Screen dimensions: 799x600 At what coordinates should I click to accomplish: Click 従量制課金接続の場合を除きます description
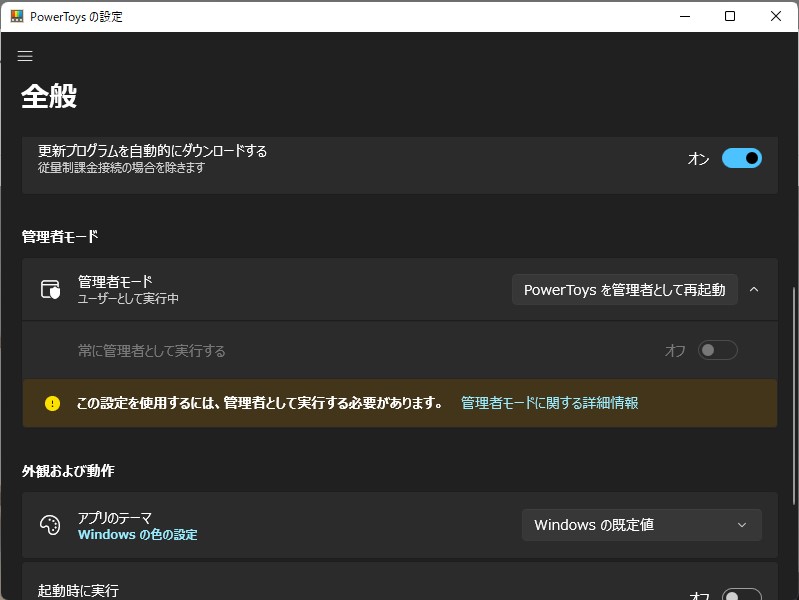click(x=121, y=168)
